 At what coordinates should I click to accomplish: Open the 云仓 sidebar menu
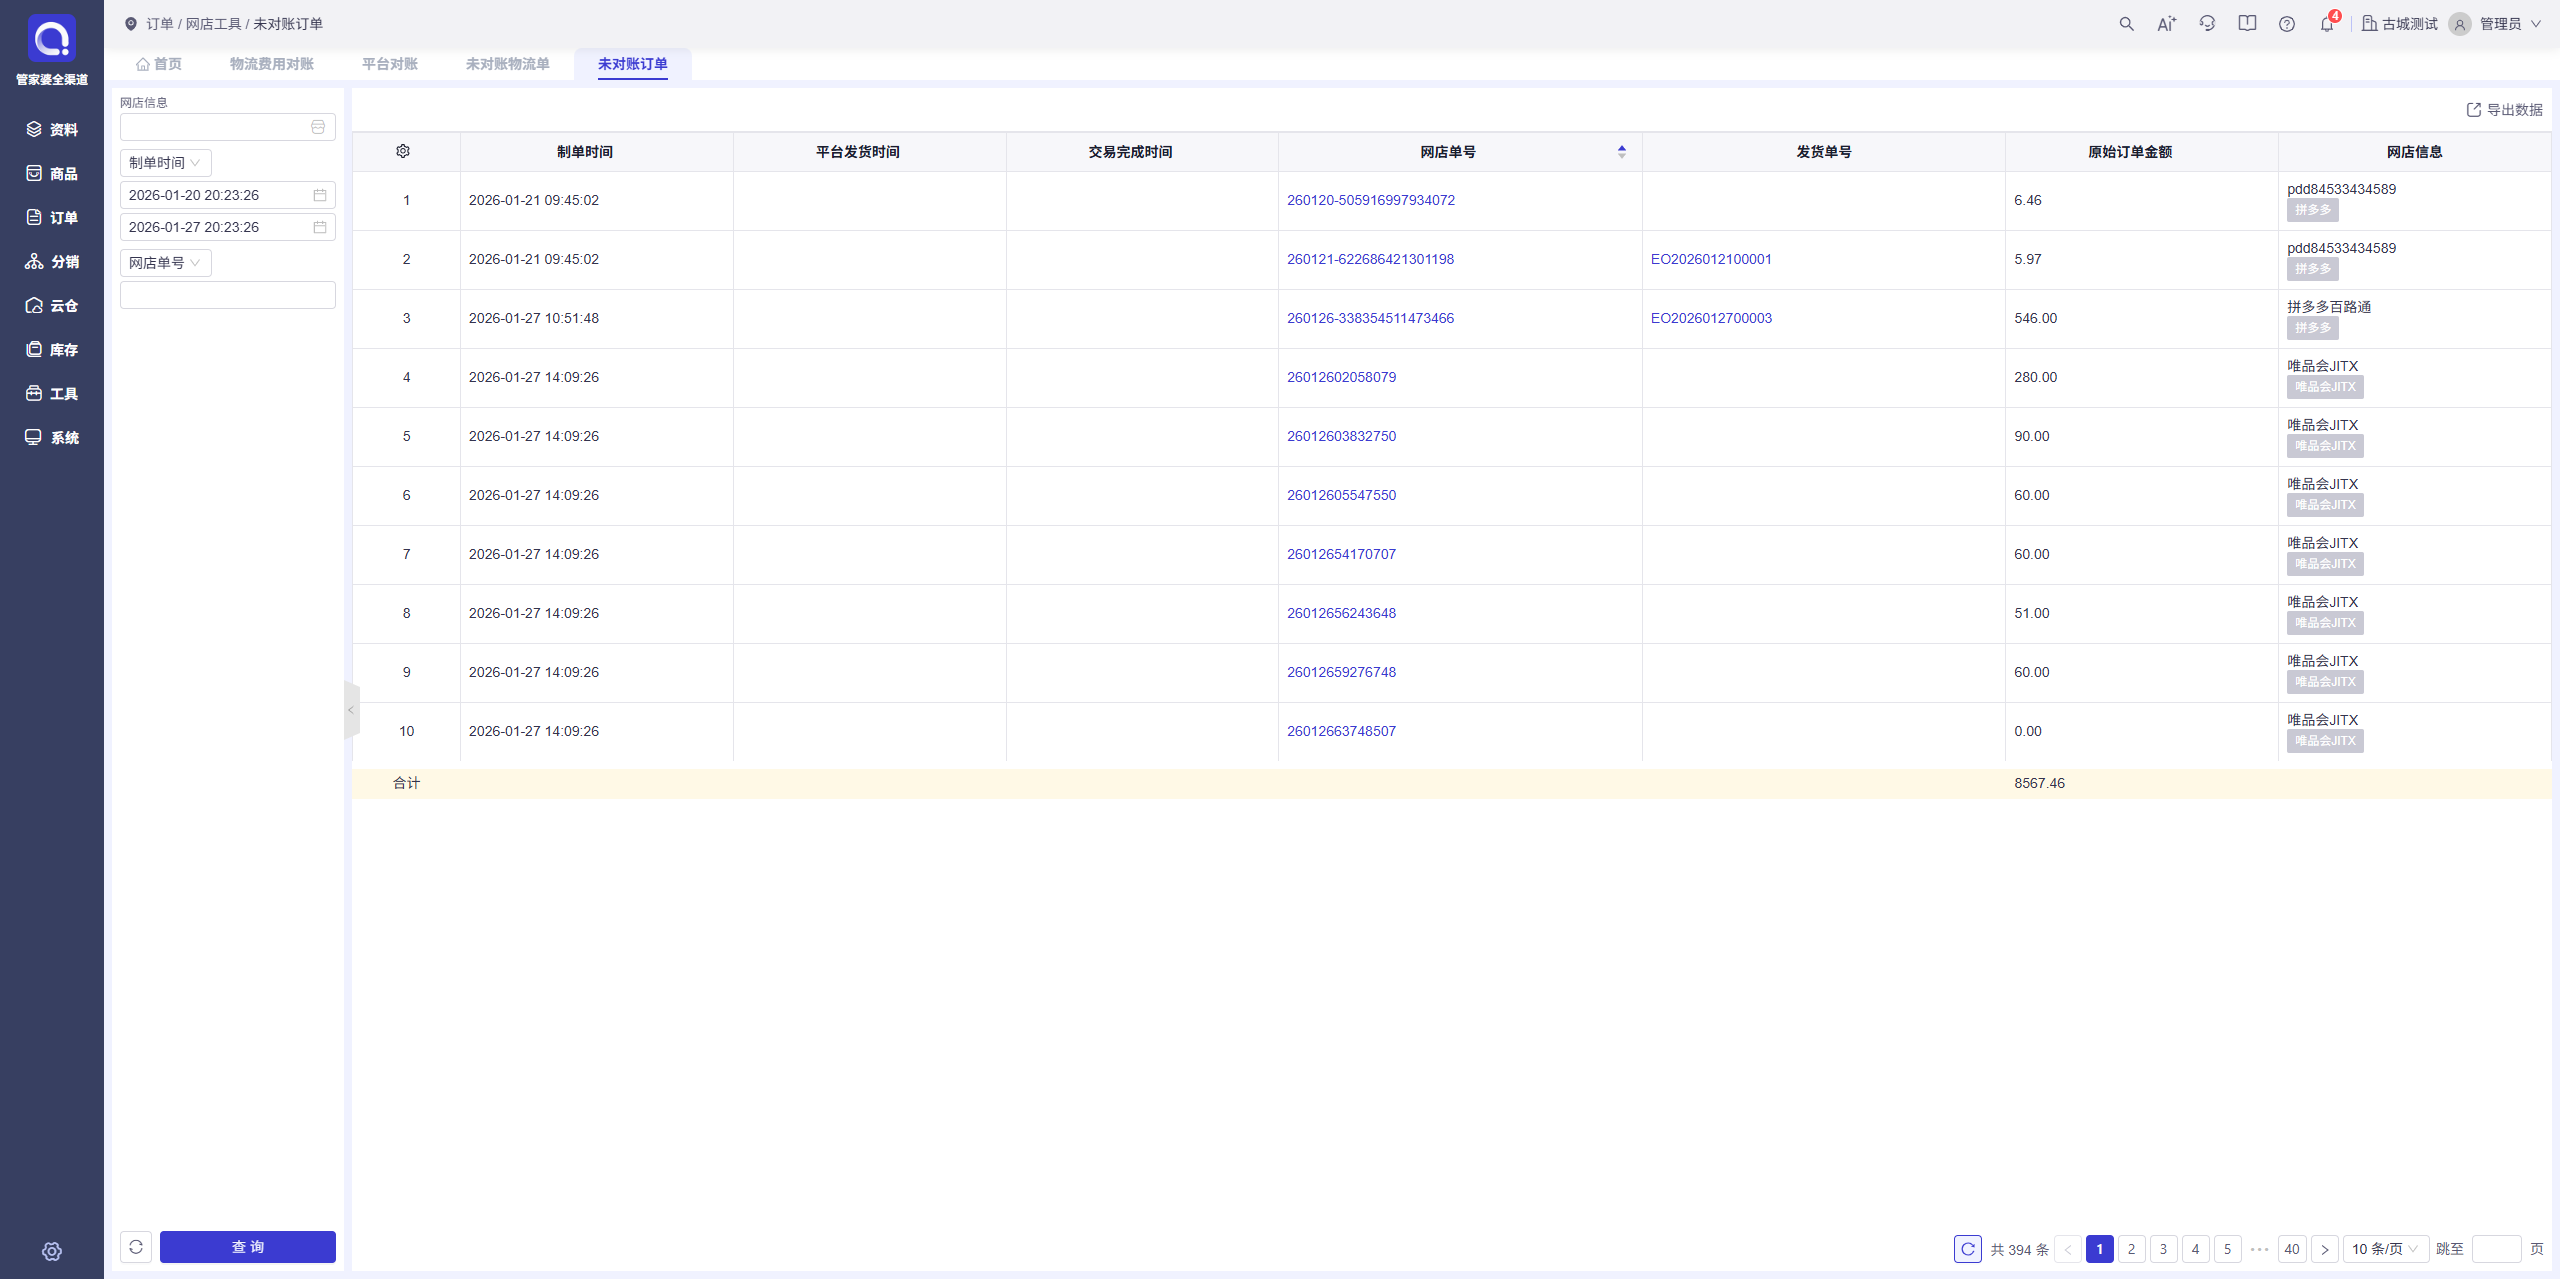click(52, 305)
